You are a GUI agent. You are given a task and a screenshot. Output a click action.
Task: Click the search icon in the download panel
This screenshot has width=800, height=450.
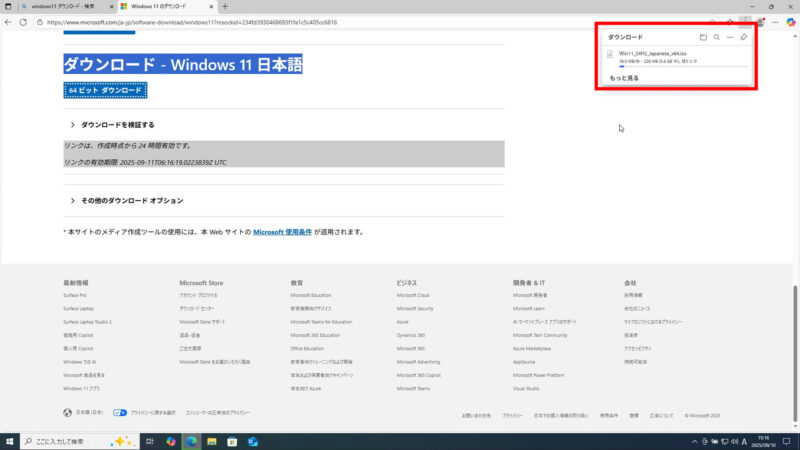716,37
